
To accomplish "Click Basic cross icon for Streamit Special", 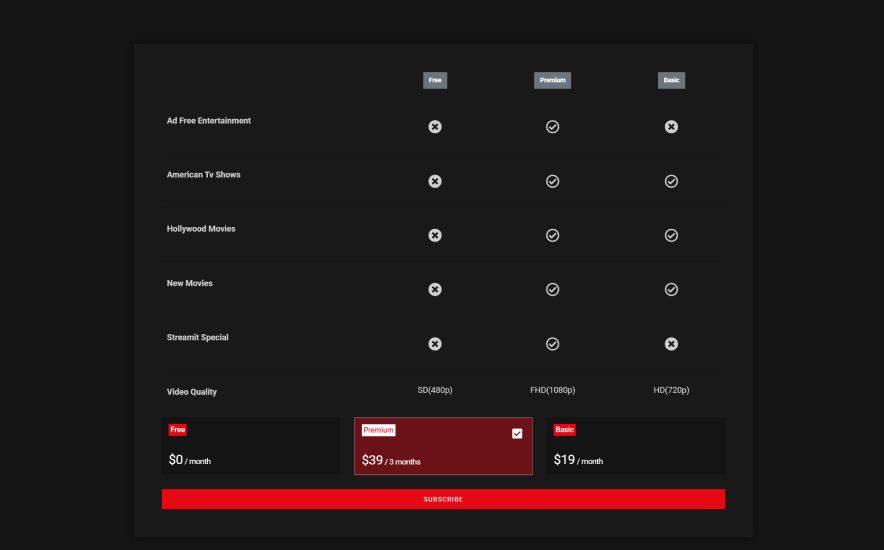I will [x=671, y=344].
